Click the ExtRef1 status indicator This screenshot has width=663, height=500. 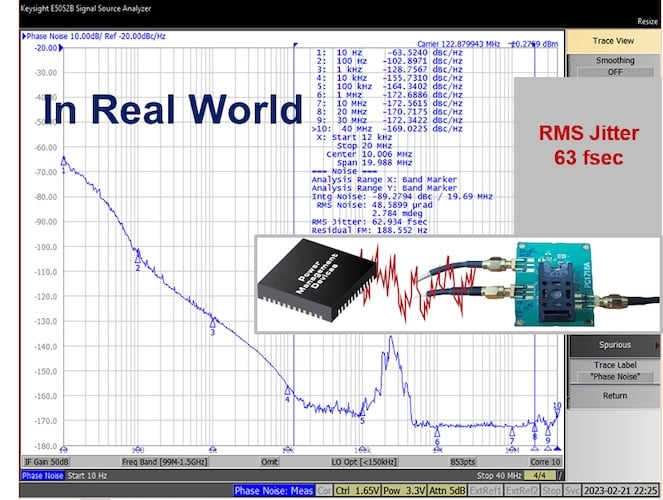pos(485,490)
